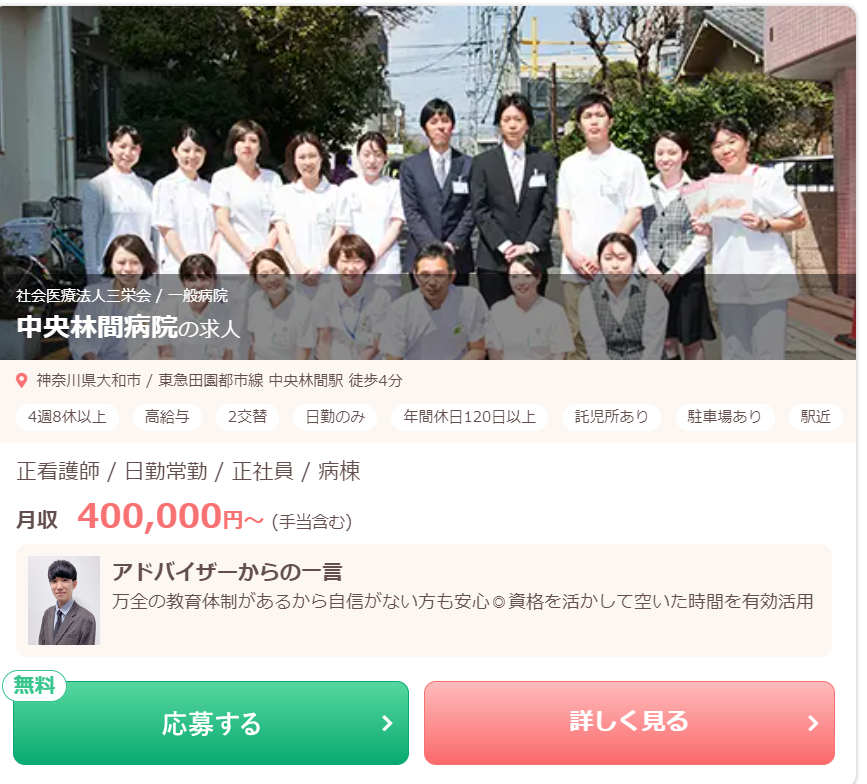The width and height of the screenshot is (867, 784).
Task: Click the アドバイザーからの一言 comment box
Action: (424, 600)
